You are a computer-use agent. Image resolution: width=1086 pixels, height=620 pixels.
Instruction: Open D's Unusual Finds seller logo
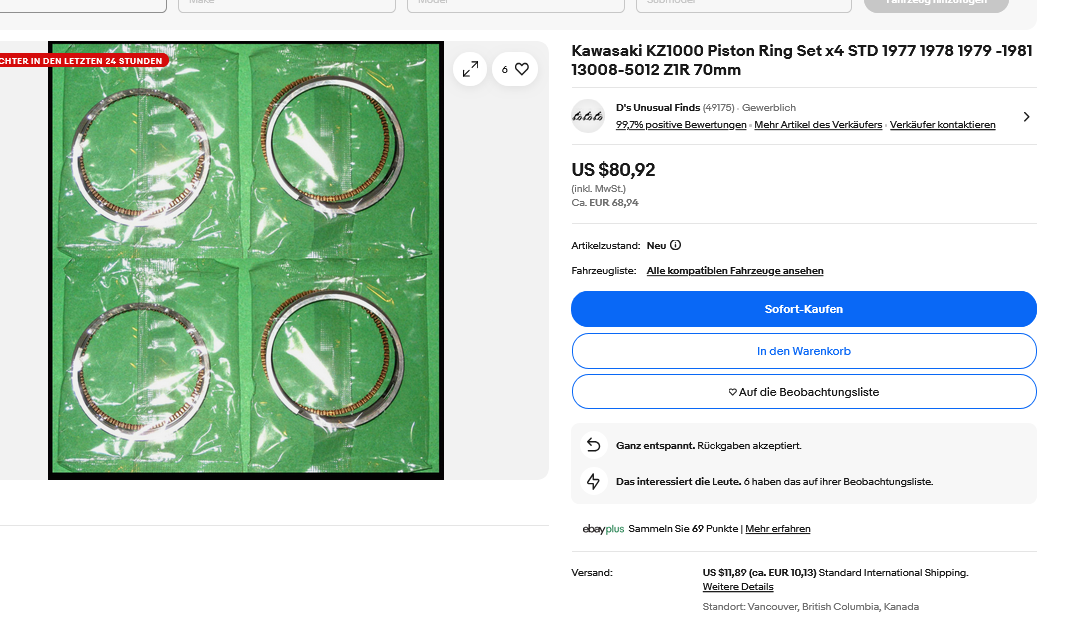[588, 116]
